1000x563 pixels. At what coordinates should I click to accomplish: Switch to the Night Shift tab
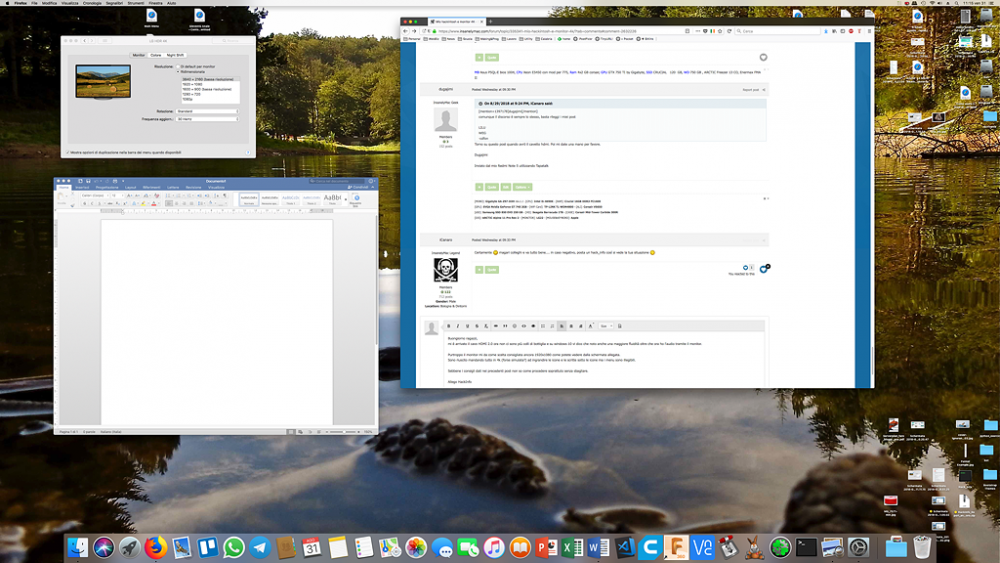coord(175,55)
